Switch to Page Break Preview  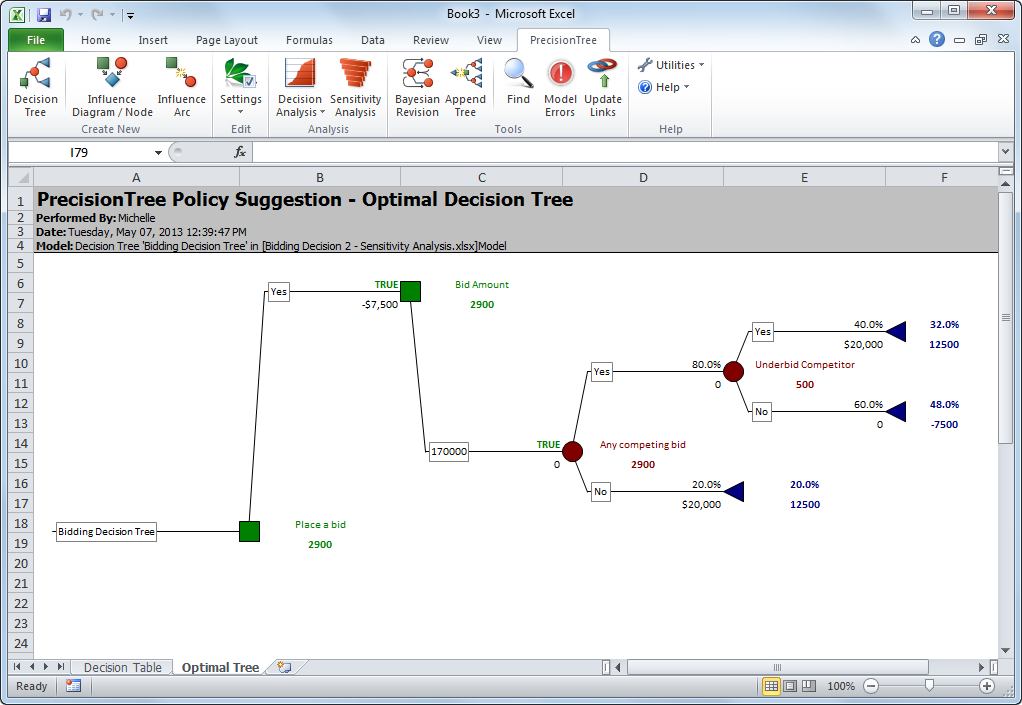click(x=808, y=685)
